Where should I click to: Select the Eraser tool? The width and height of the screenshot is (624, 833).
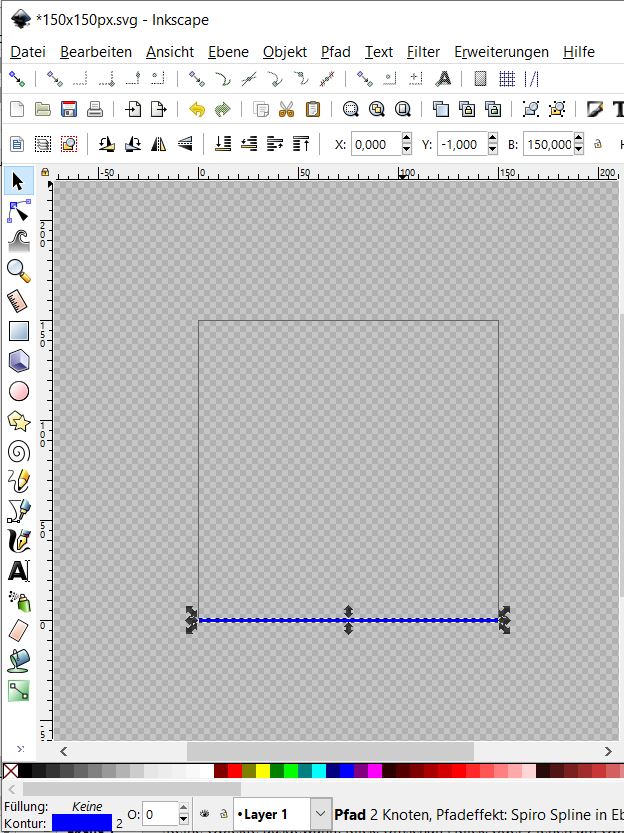19,631
